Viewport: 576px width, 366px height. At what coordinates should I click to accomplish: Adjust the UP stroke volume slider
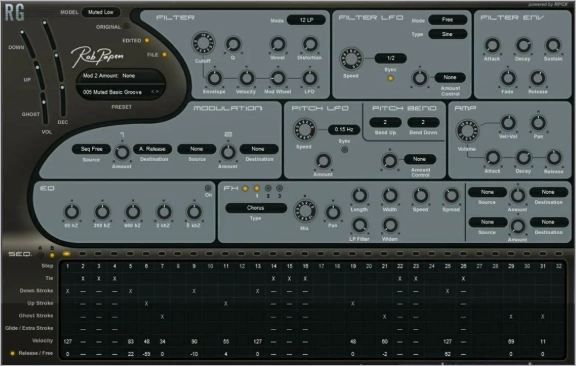[x=39, y=76]
